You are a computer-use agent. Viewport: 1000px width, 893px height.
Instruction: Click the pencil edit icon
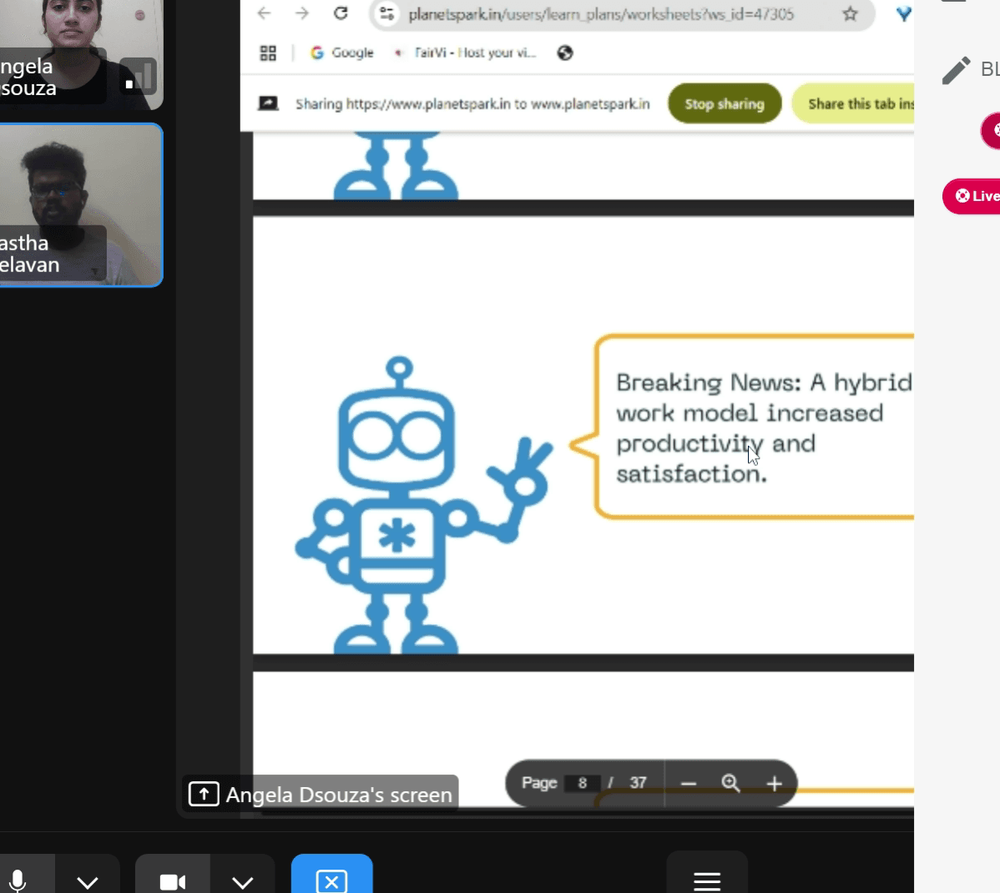point(956,70)
